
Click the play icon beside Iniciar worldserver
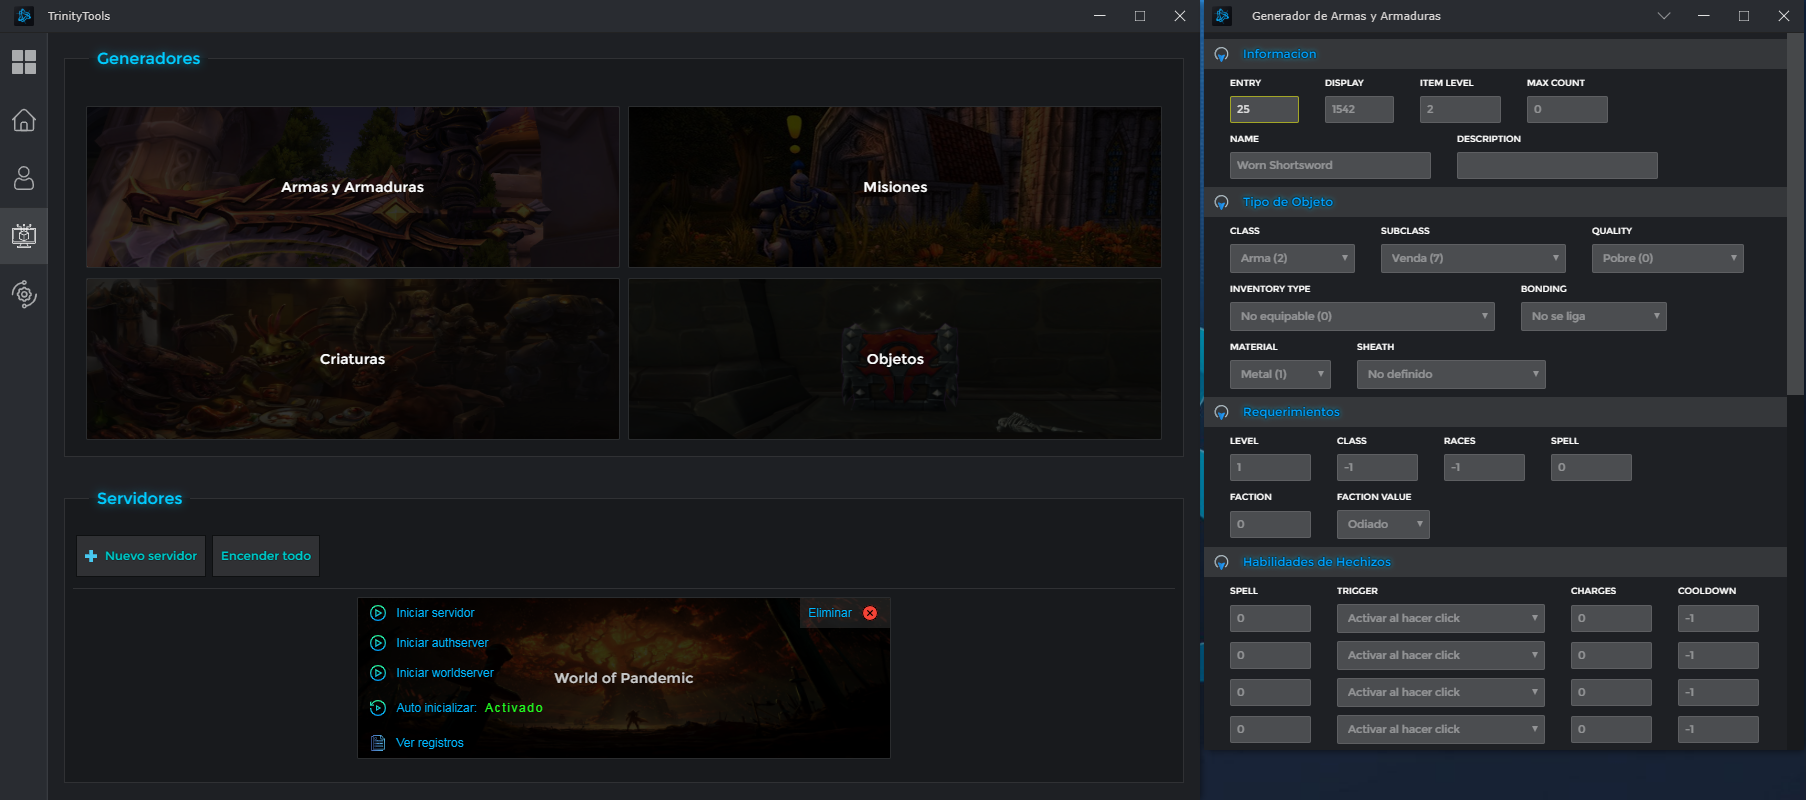378,673
